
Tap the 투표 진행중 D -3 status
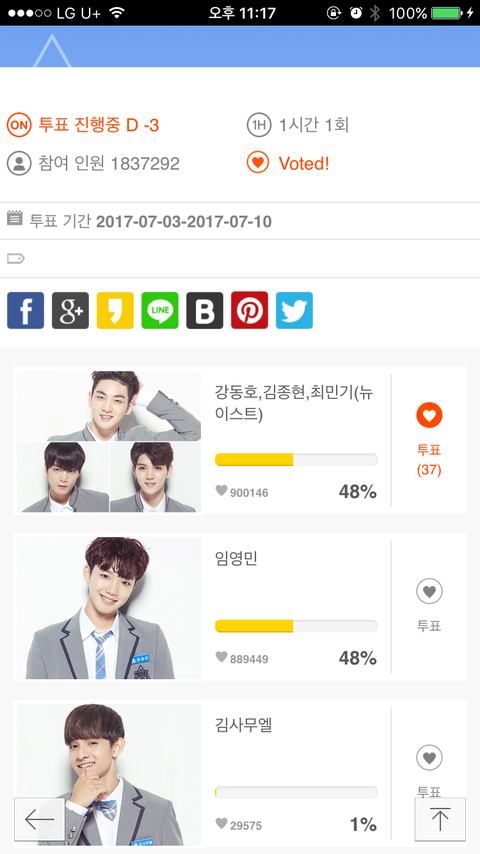click(x=83, y=125)
